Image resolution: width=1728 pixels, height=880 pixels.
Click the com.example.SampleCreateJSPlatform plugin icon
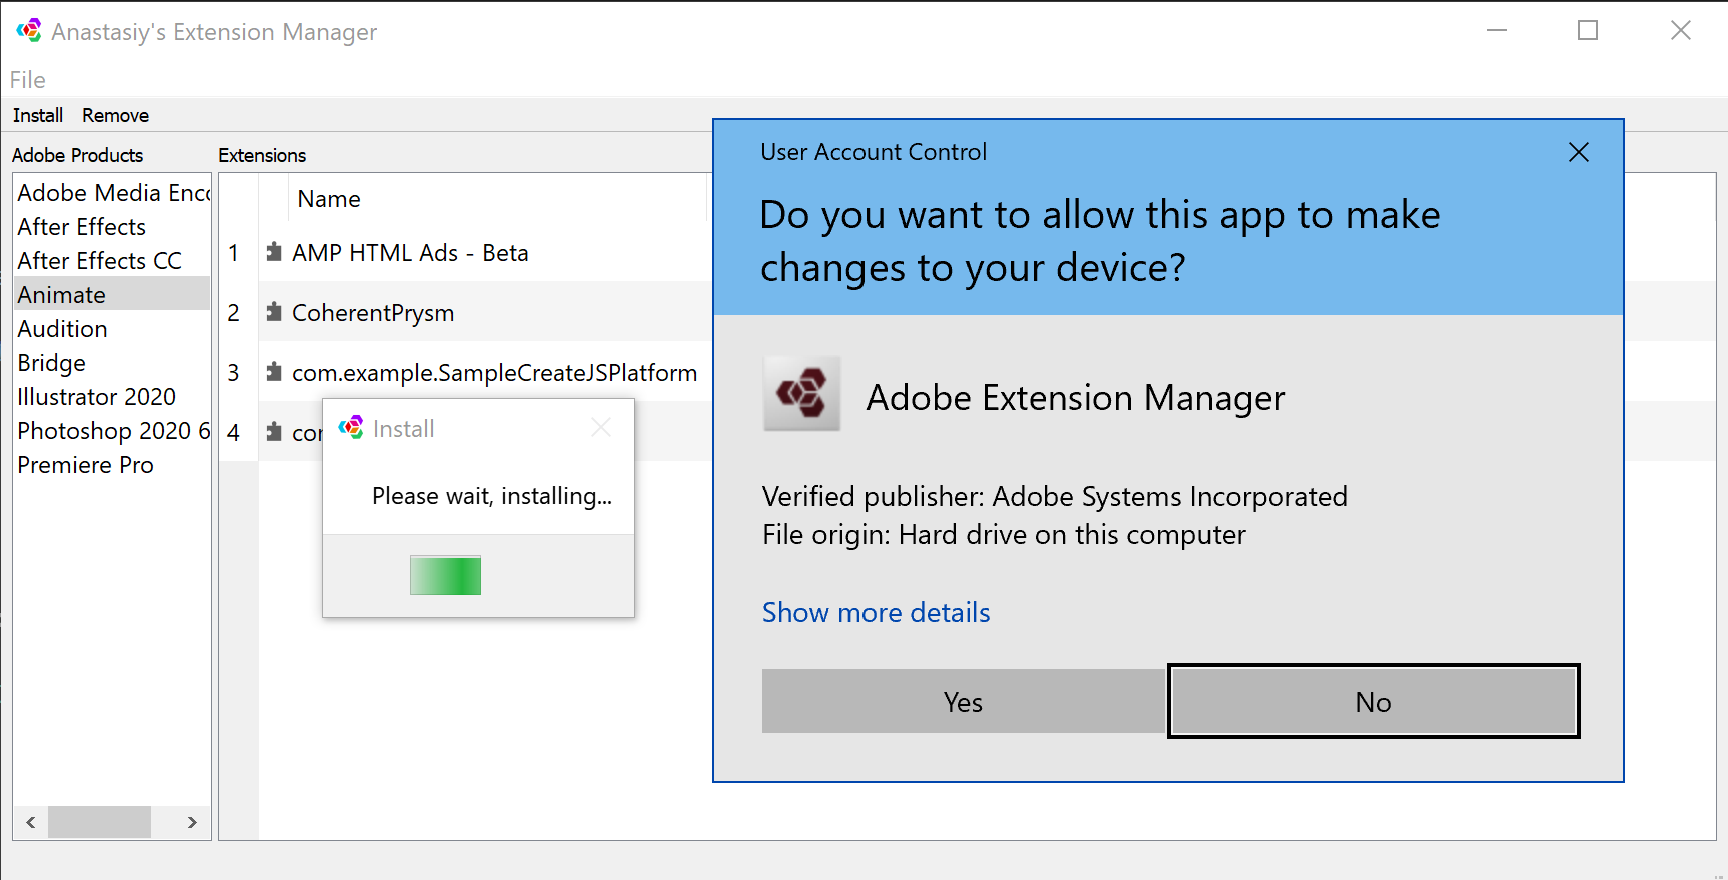coord(274,372)
